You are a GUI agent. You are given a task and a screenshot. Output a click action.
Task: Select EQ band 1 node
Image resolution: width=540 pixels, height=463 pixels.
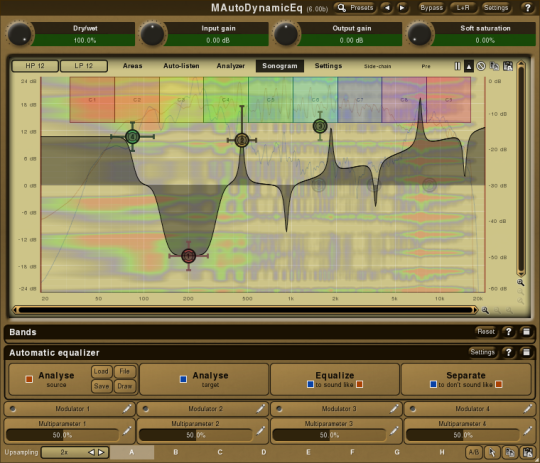188,256
